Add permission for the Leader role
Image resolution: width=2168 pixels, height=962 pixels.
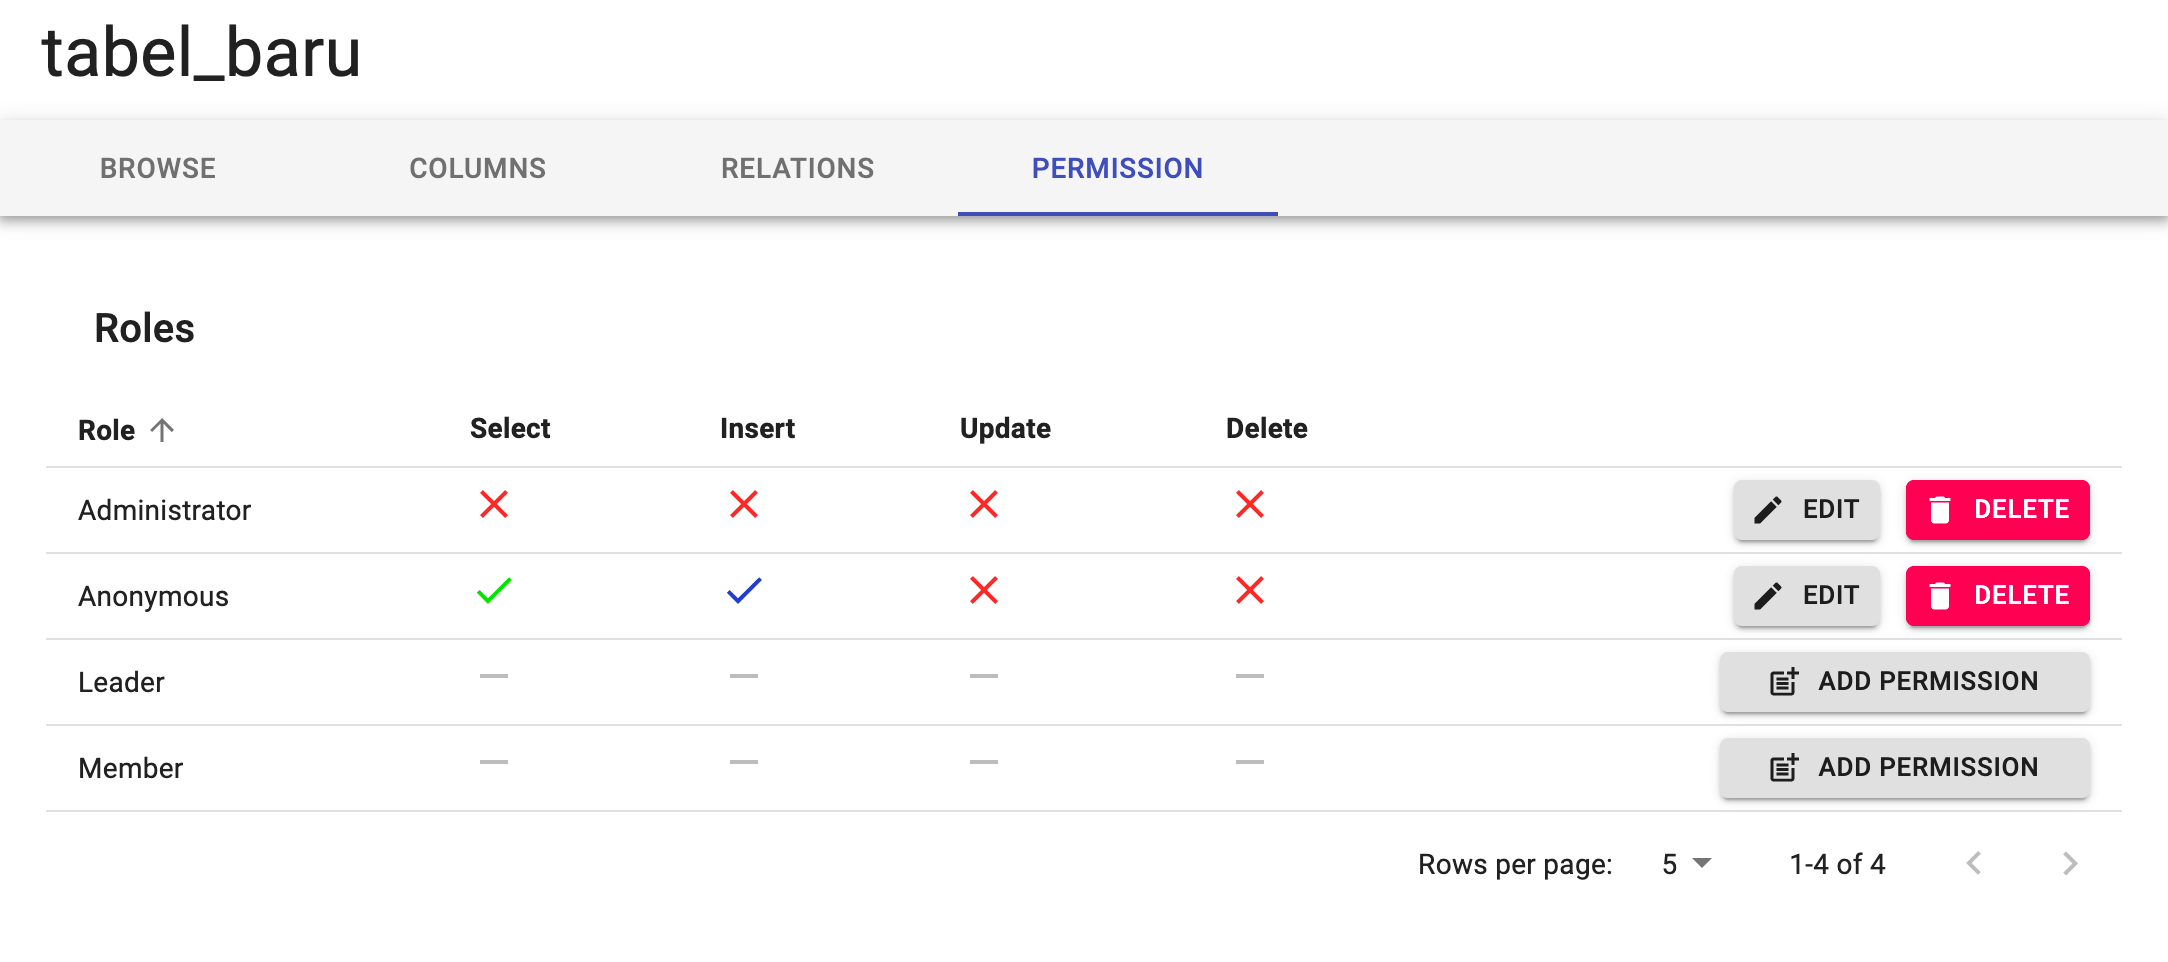tap(1904, 682)
